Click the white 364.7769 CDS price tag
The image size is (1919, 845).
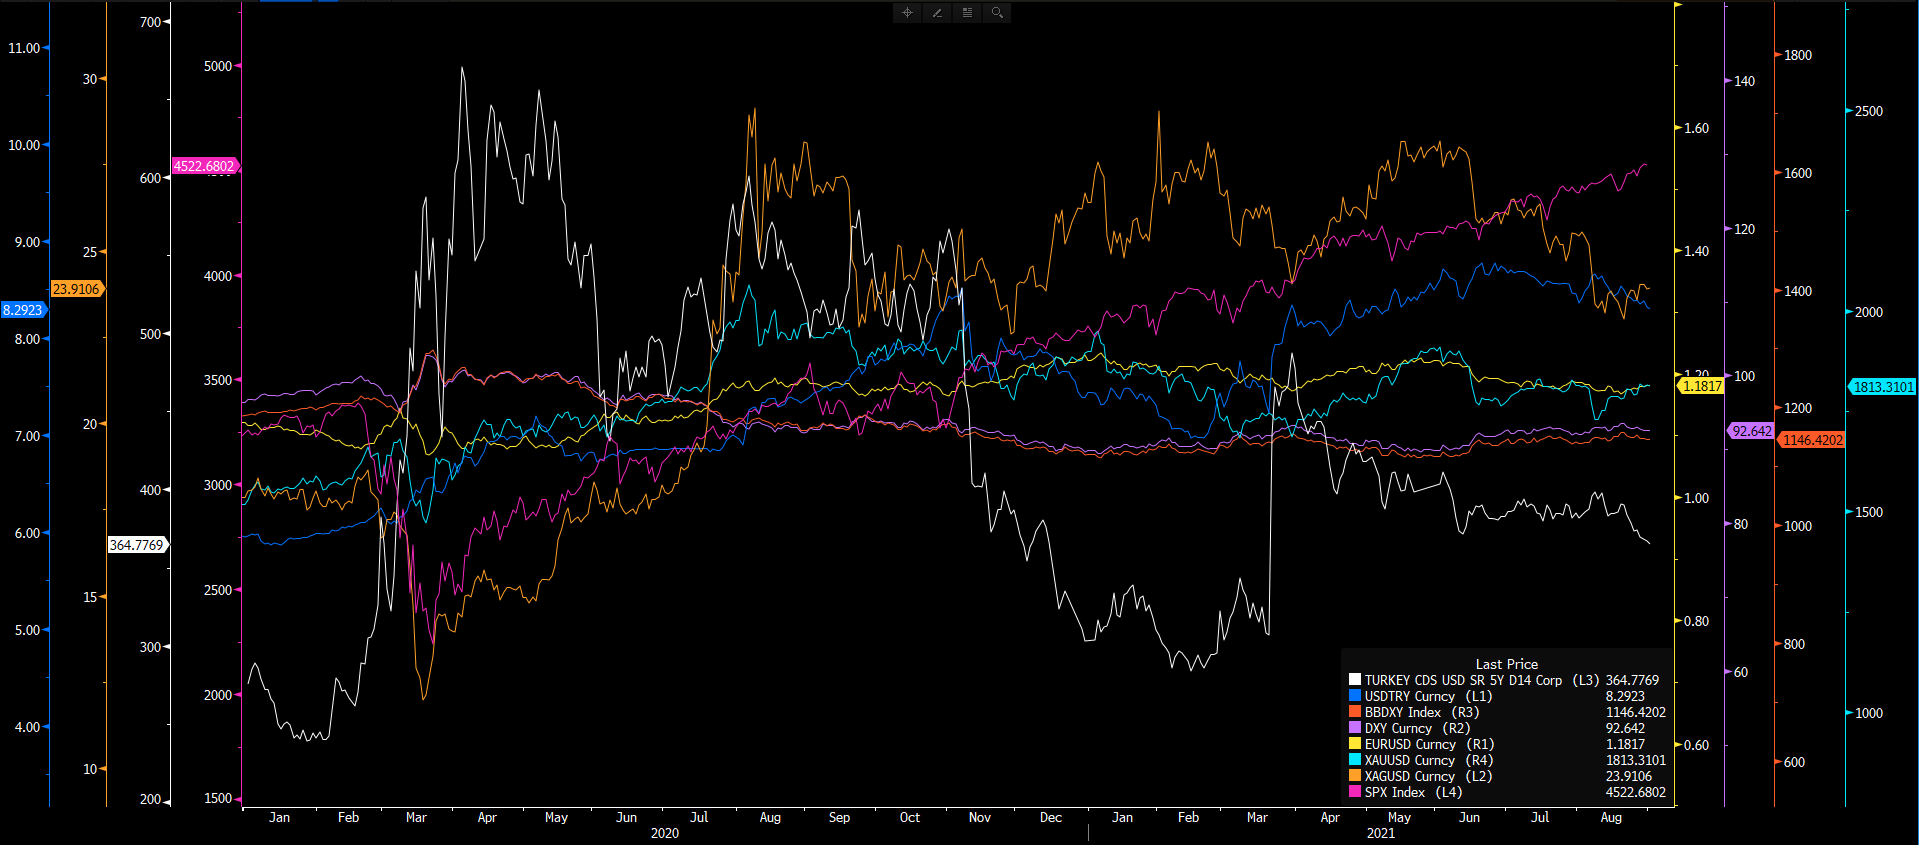(137, 545)
